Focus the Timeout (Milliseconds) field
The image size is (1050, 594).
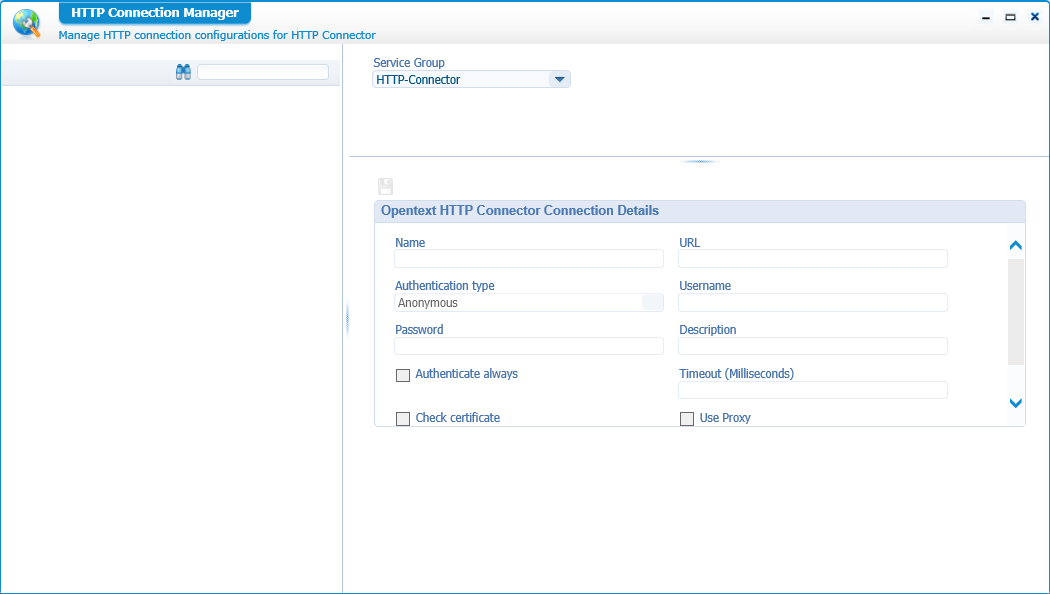click(x=813, y=390)
